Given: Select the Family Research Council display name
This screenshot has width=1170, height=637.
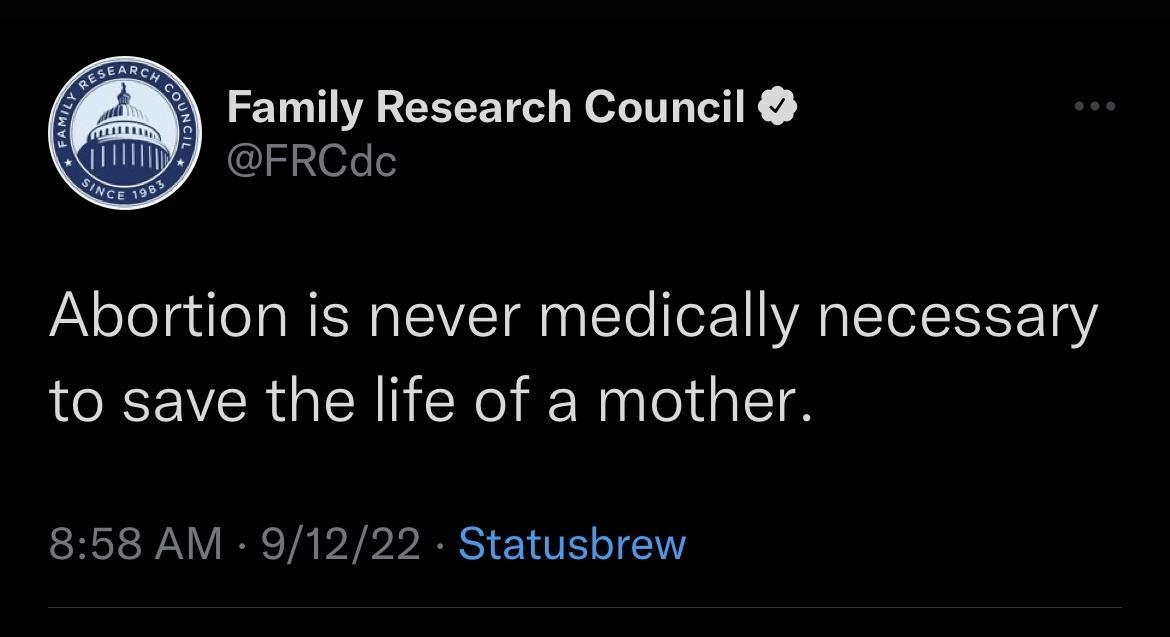Looking at the screenshot, I should coord(490,105).
